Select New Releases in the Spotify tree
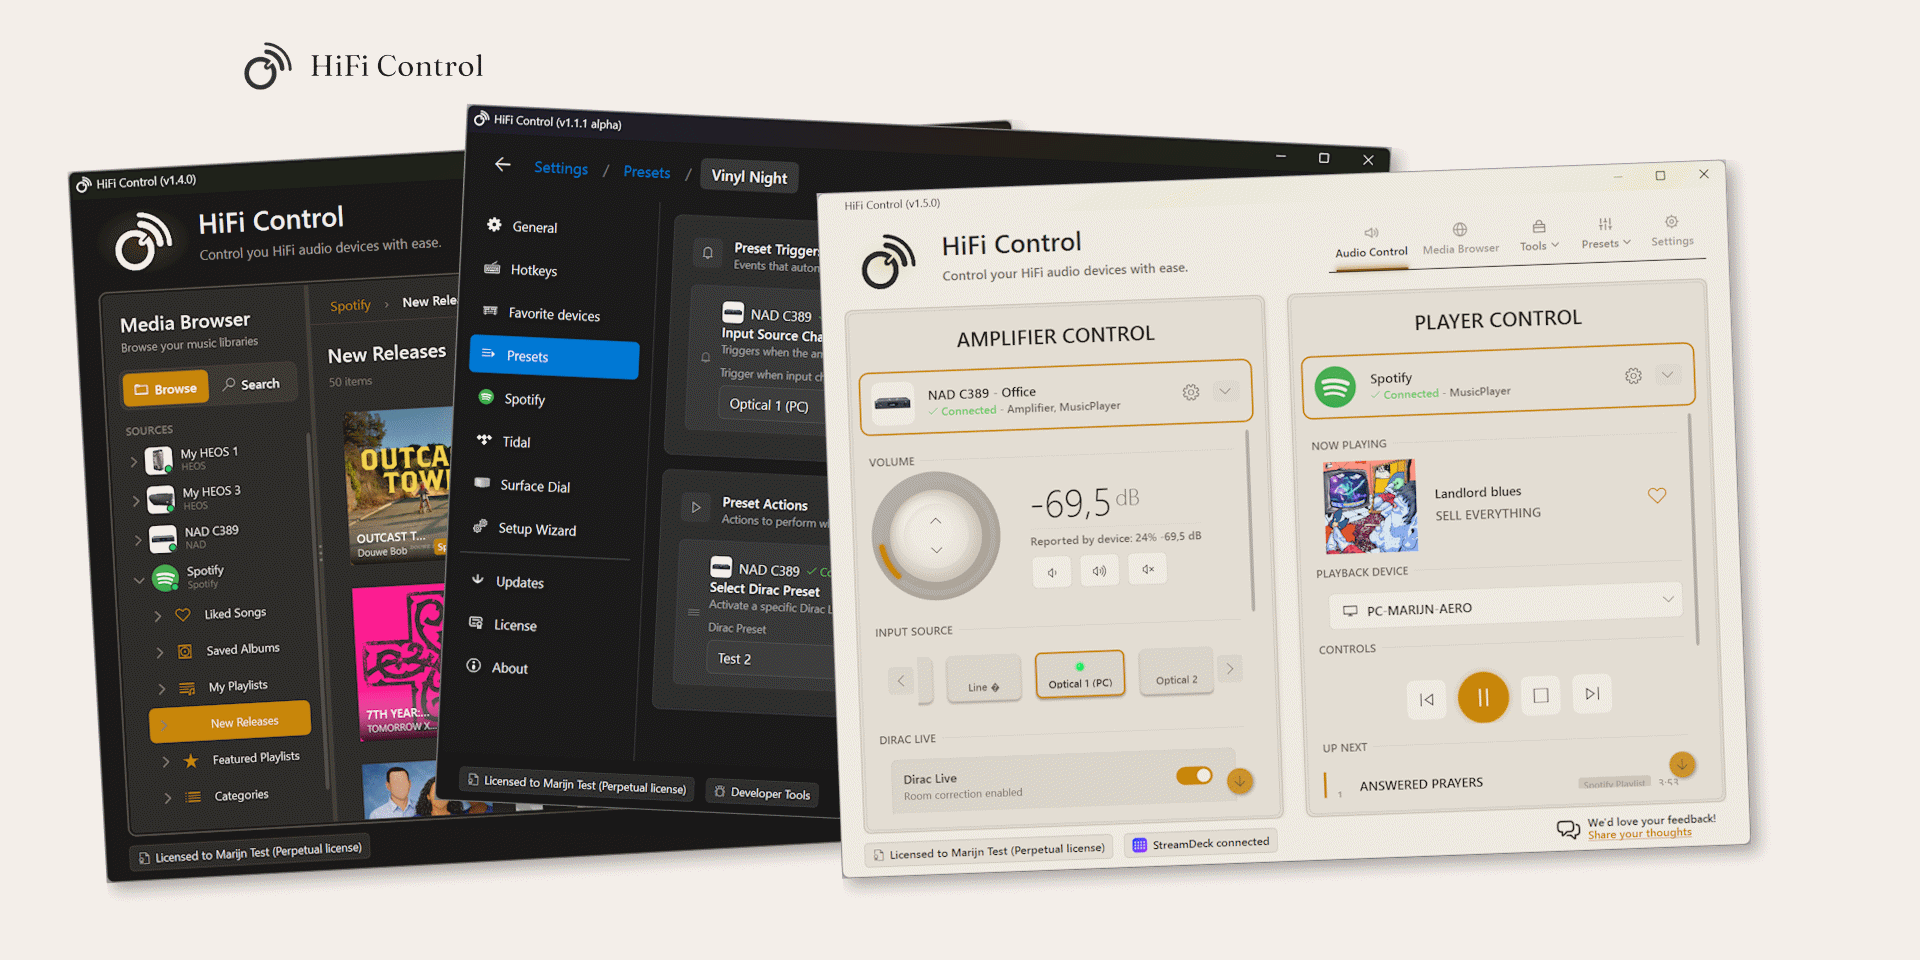The width and height of the screenshot is (1920, 960). [230, 723]
